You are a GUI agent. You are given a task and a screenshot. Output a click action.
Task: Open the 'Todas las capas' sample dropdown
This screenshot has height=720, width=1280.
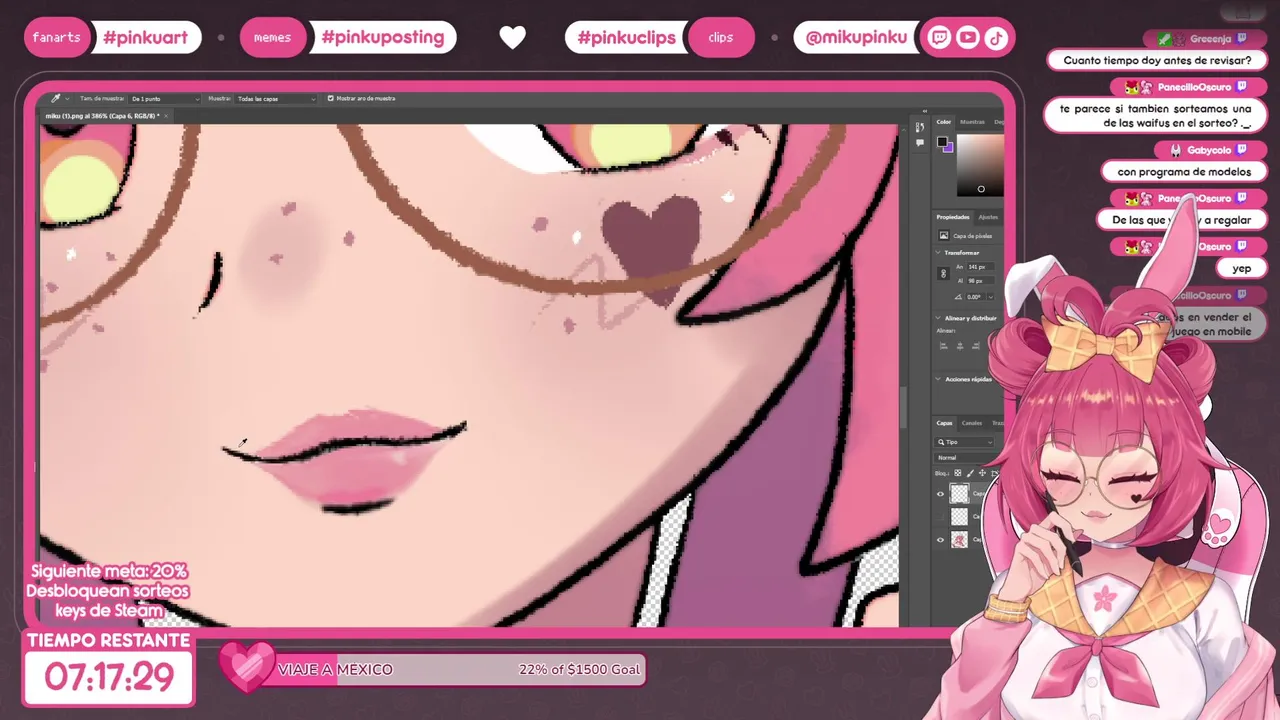point(276,99)
